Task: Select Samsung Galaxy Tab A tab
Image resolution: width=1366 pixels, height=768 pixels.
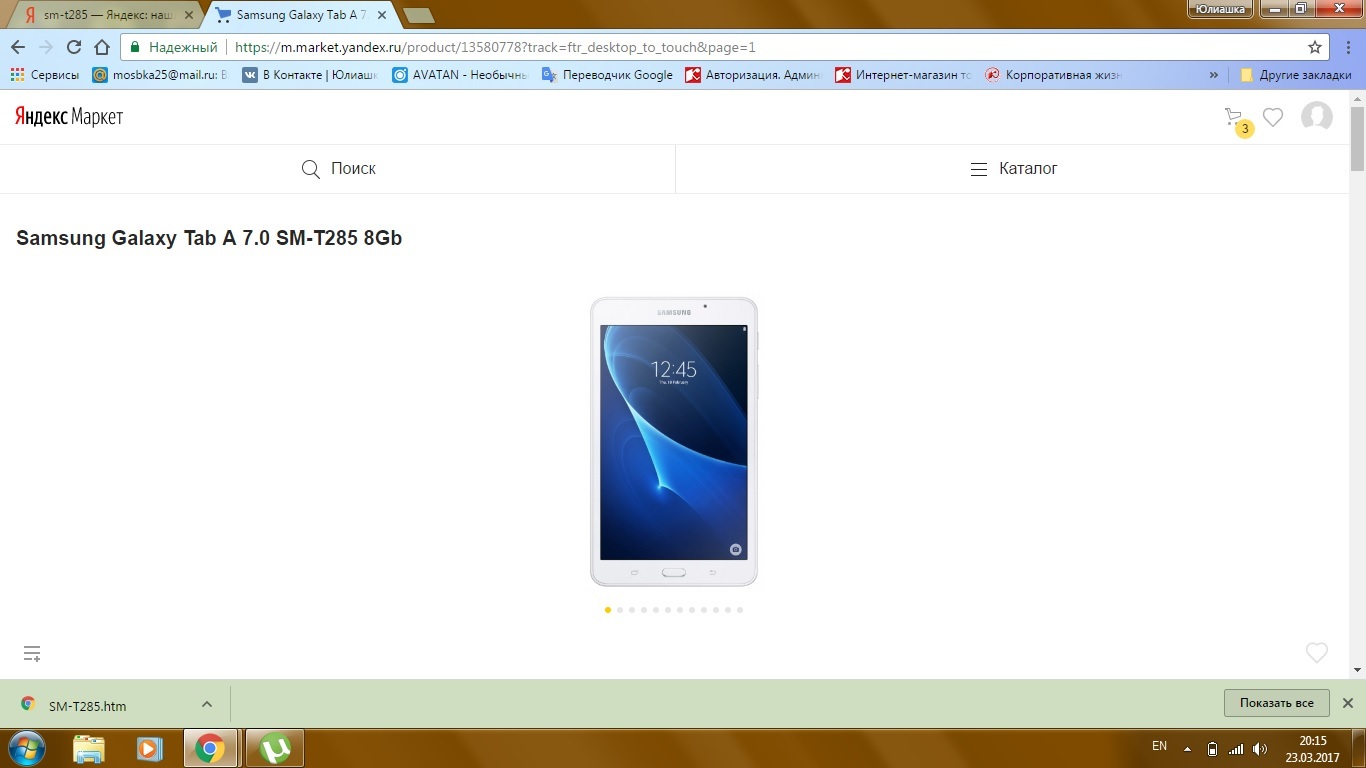Action: tap(300, 15)
